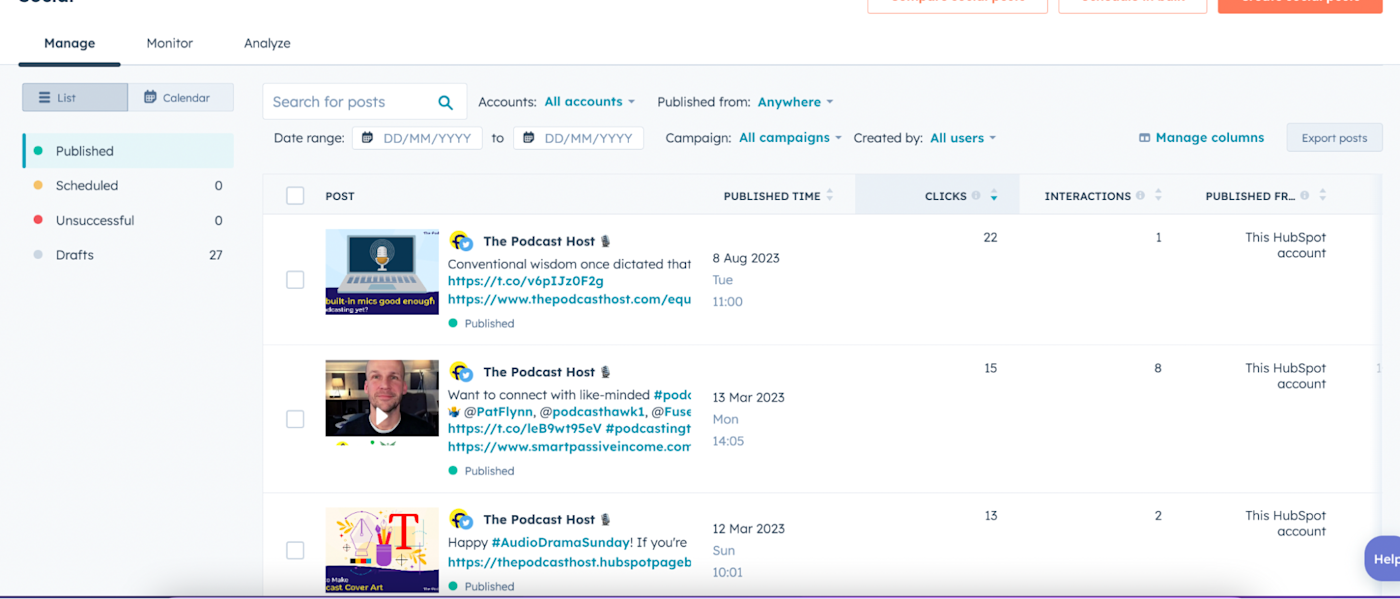Click Twitter account avatar on 8 Aug 2023 post

(x=460, y=241)
